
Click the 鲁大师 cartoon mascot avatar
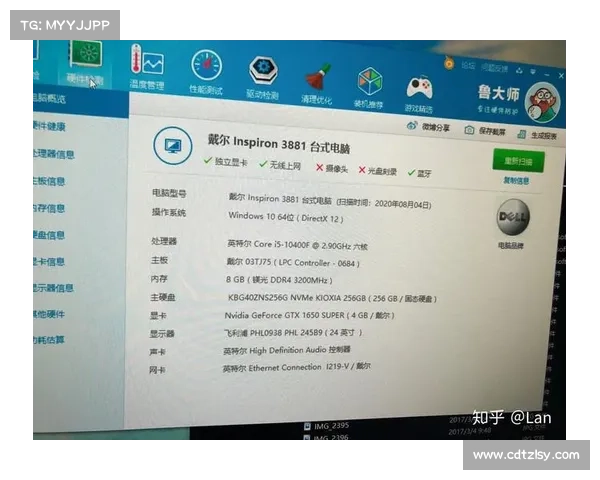[543, 102]
